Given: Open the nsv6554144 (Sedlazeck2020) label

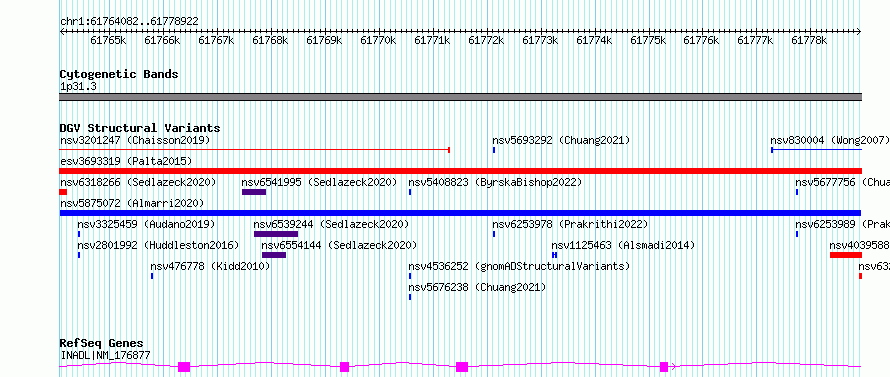Looking at the screenshot, I should click(x=339, y=245).
